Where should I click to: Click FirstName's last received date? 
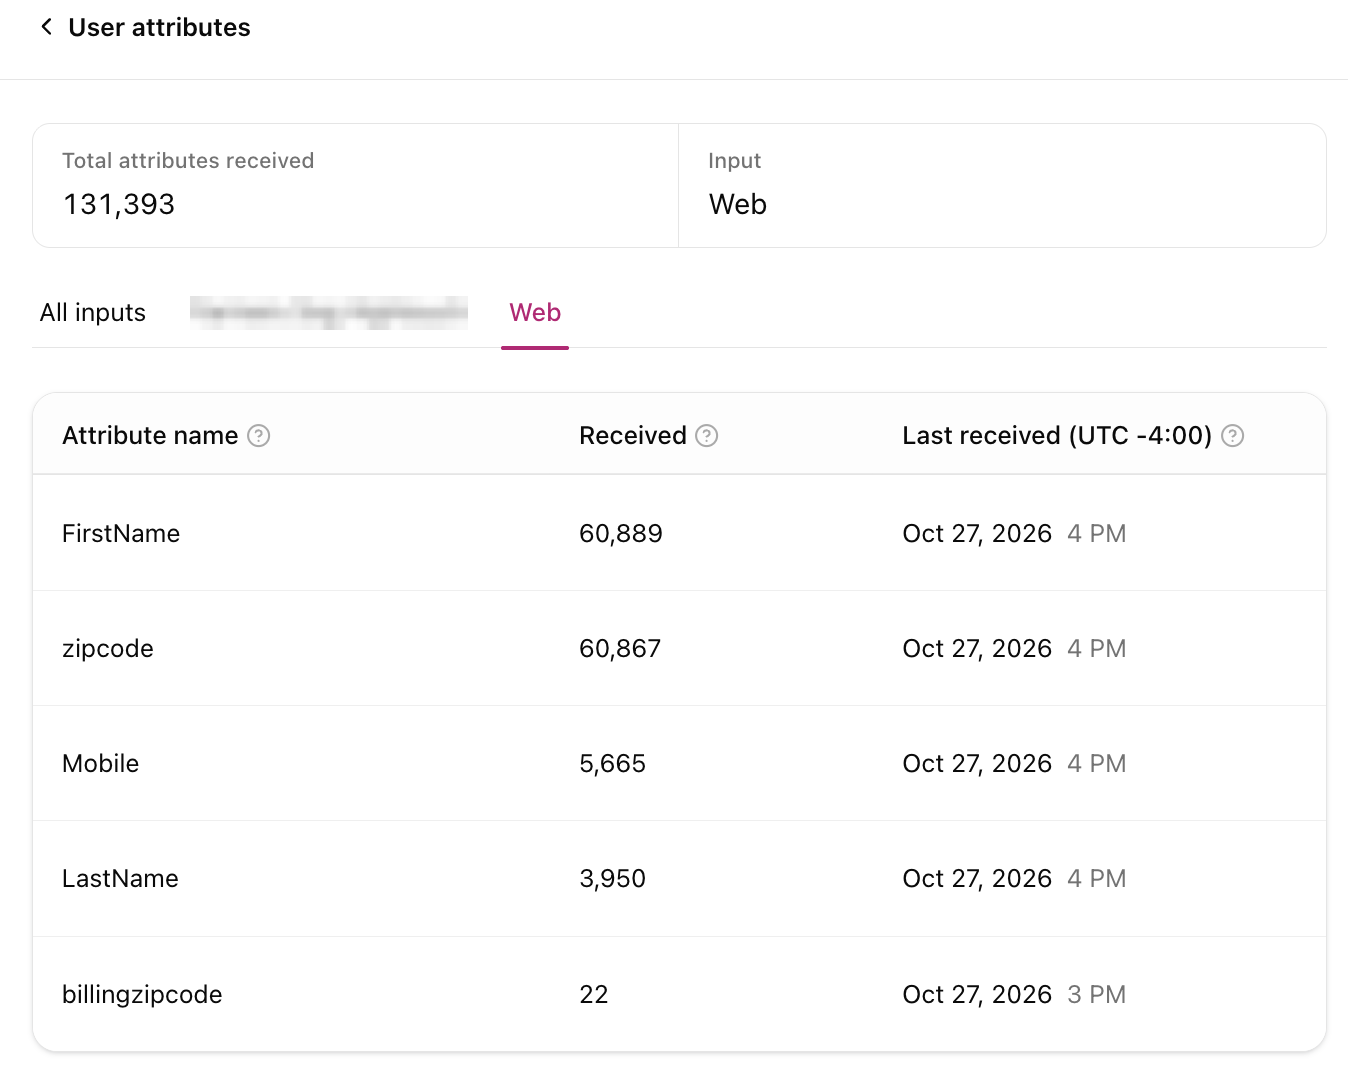point(1014,534)
